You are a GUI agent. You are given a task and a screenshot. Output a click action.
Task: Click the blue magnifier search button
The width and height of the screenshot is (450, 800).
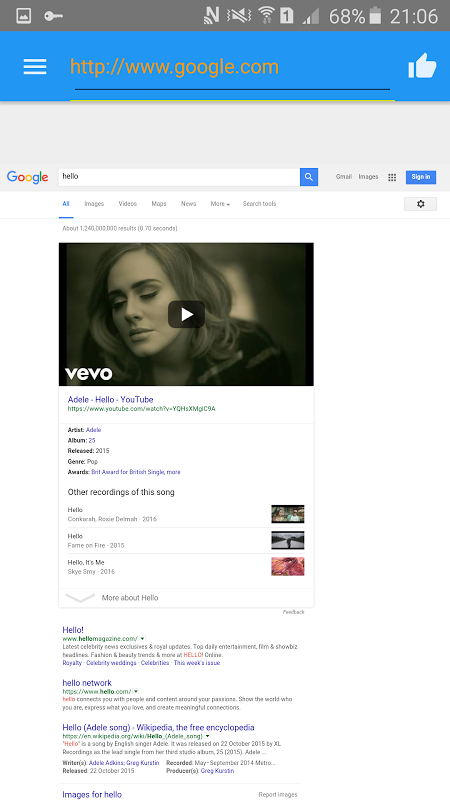click(x=309, y=177)
